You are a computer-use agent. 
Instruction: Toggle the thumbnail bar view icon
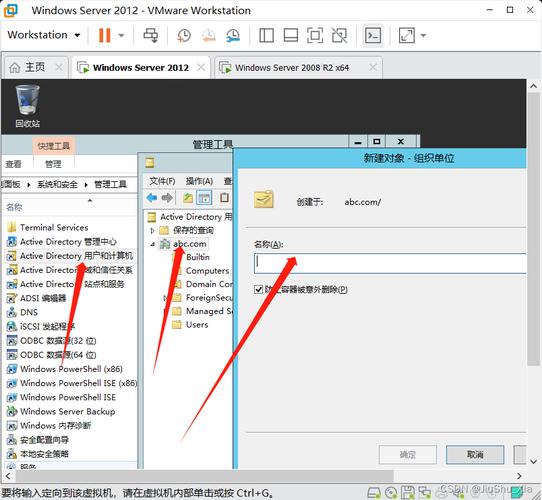point(291,35)
